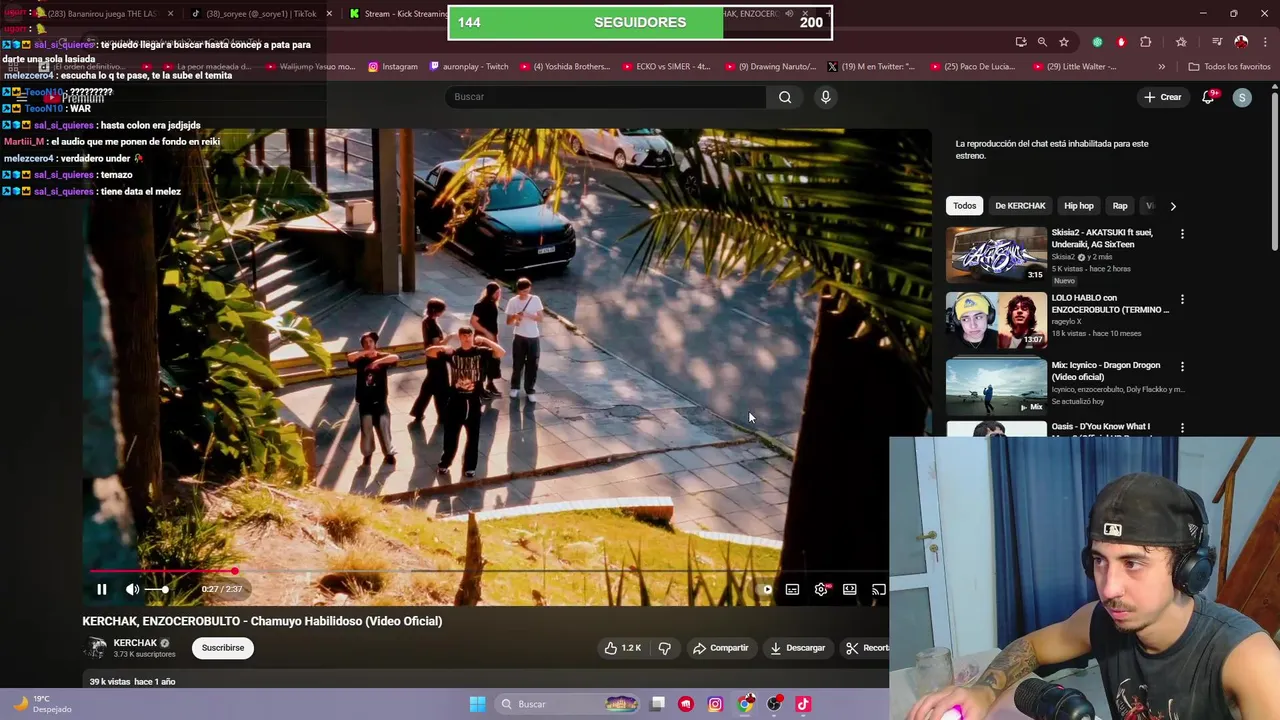Viewport: 1280px width, 720px height.
Task: Open the YouTube account avatar menu
Action: (x=1242, y=97)
